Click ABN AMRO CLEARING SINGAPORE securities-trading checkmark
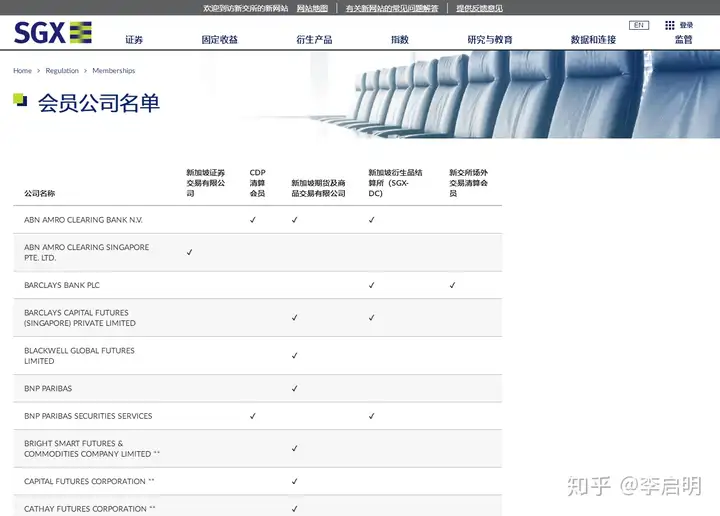The image size is (720, 516). (189, 252)
